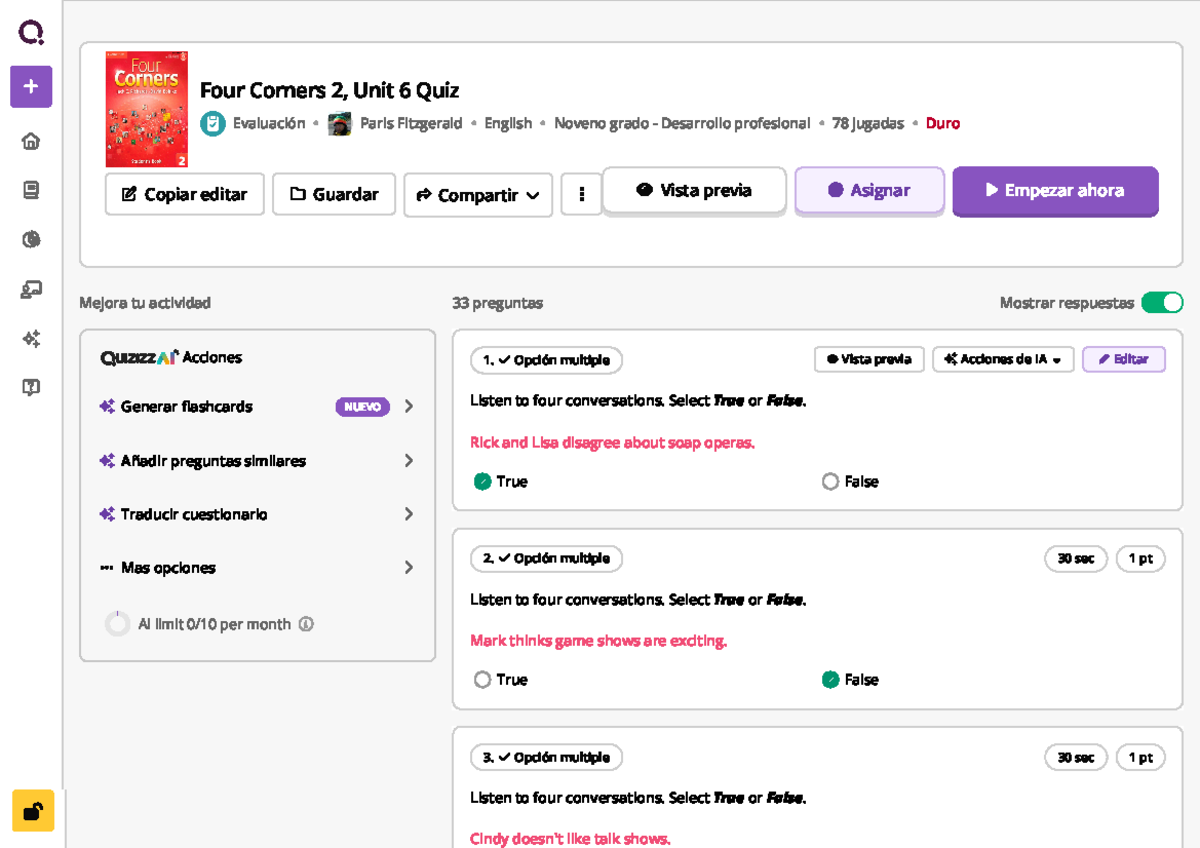
Task: Open the AI sparkle icon in sidebar
Action: point(31,339)
